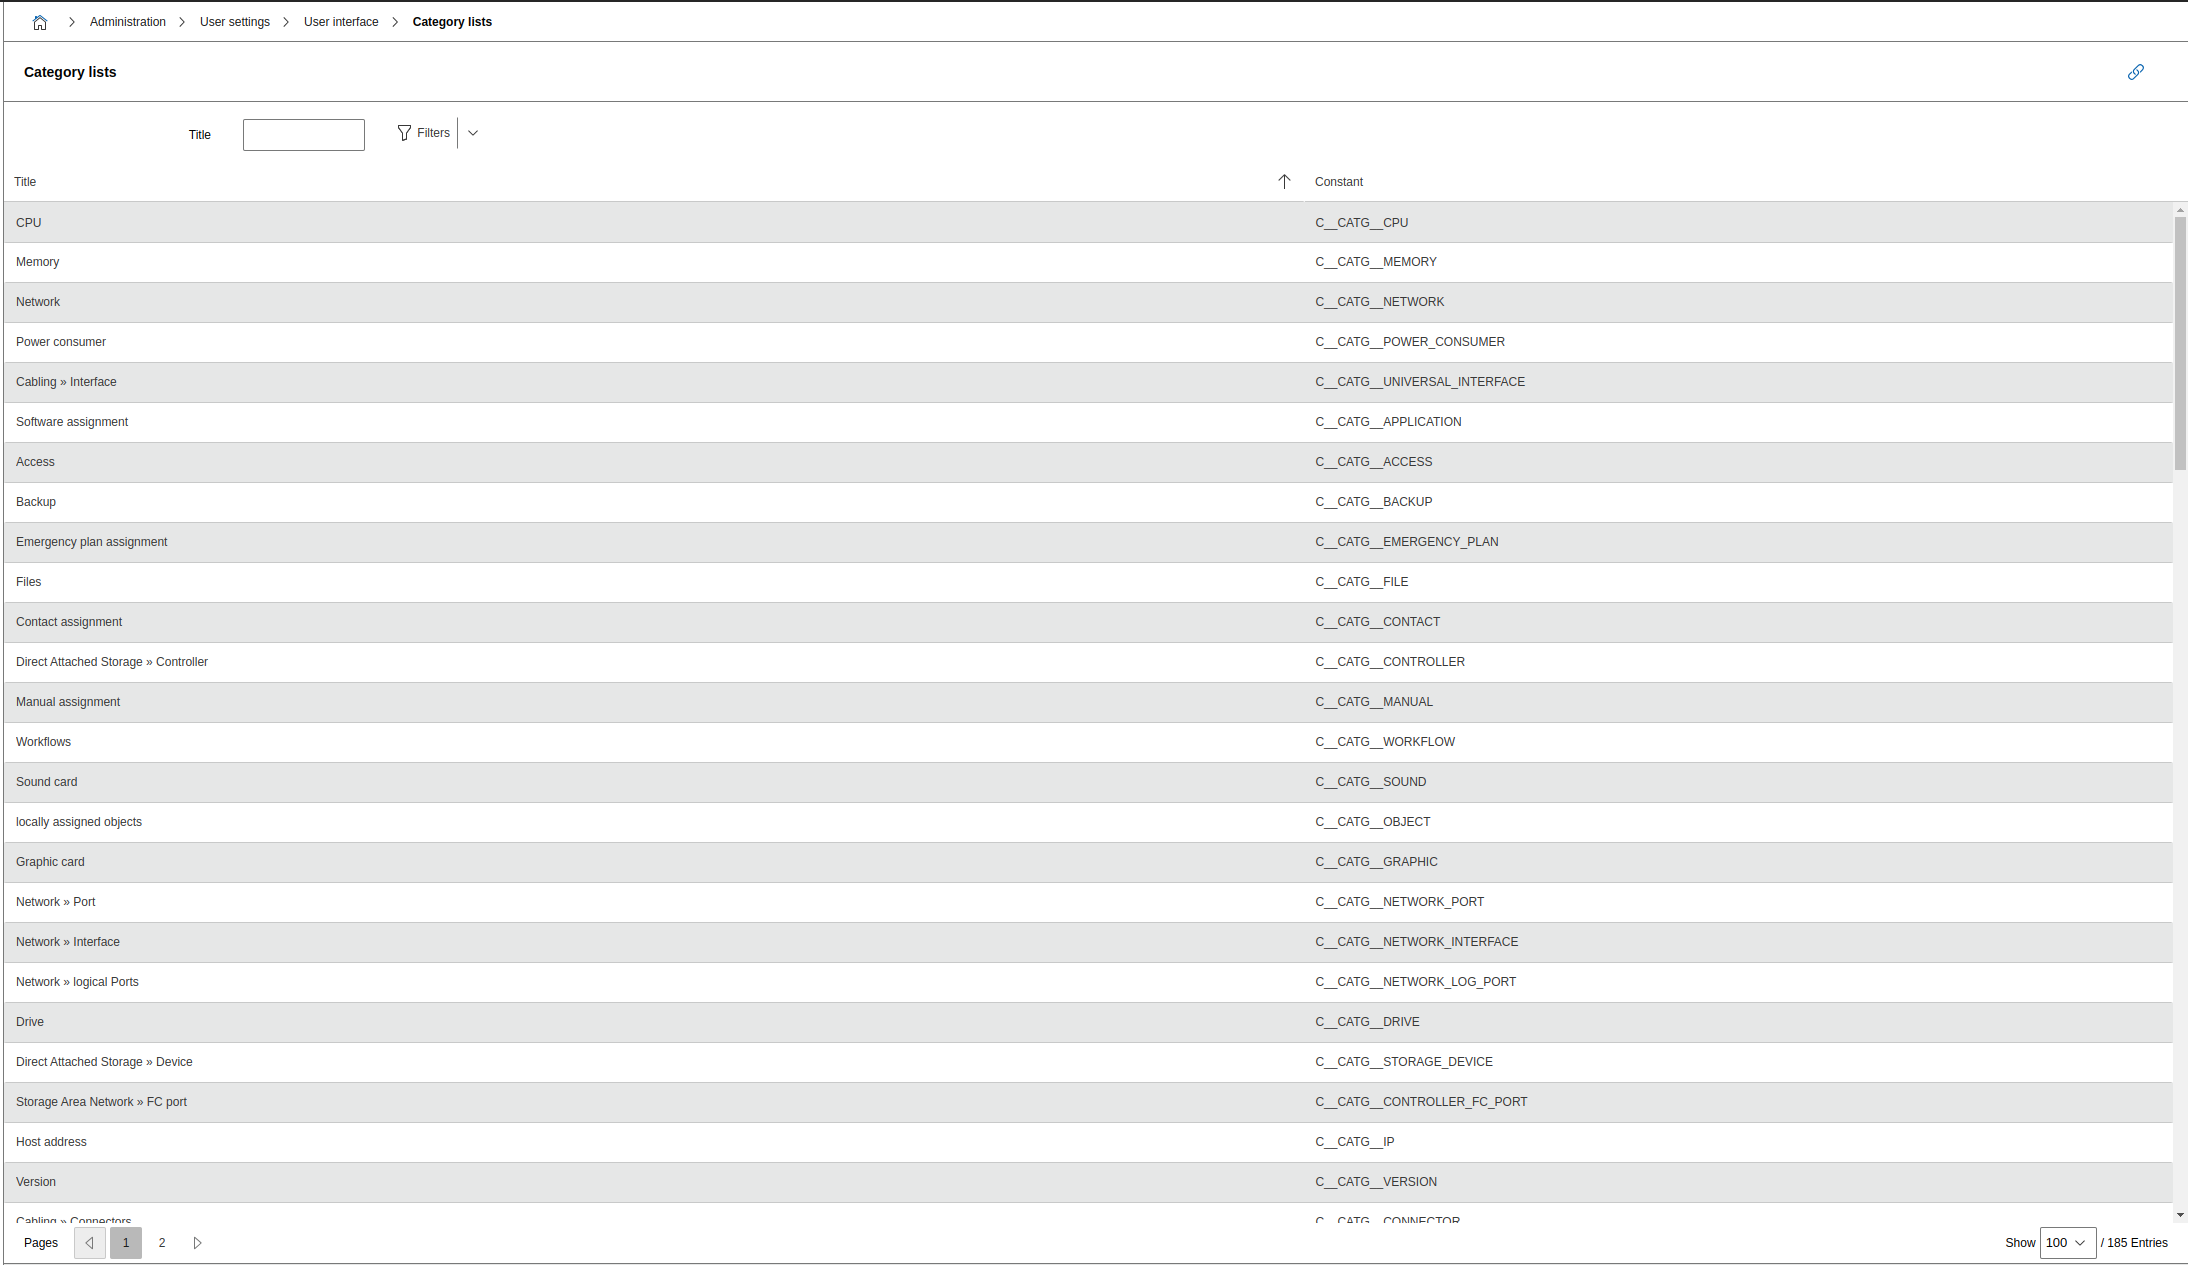Click constant C__CATG__CONTROLLER_FC_PORT
The height and width of the screenshot is (1265, 2188).
[1421, 1102]
